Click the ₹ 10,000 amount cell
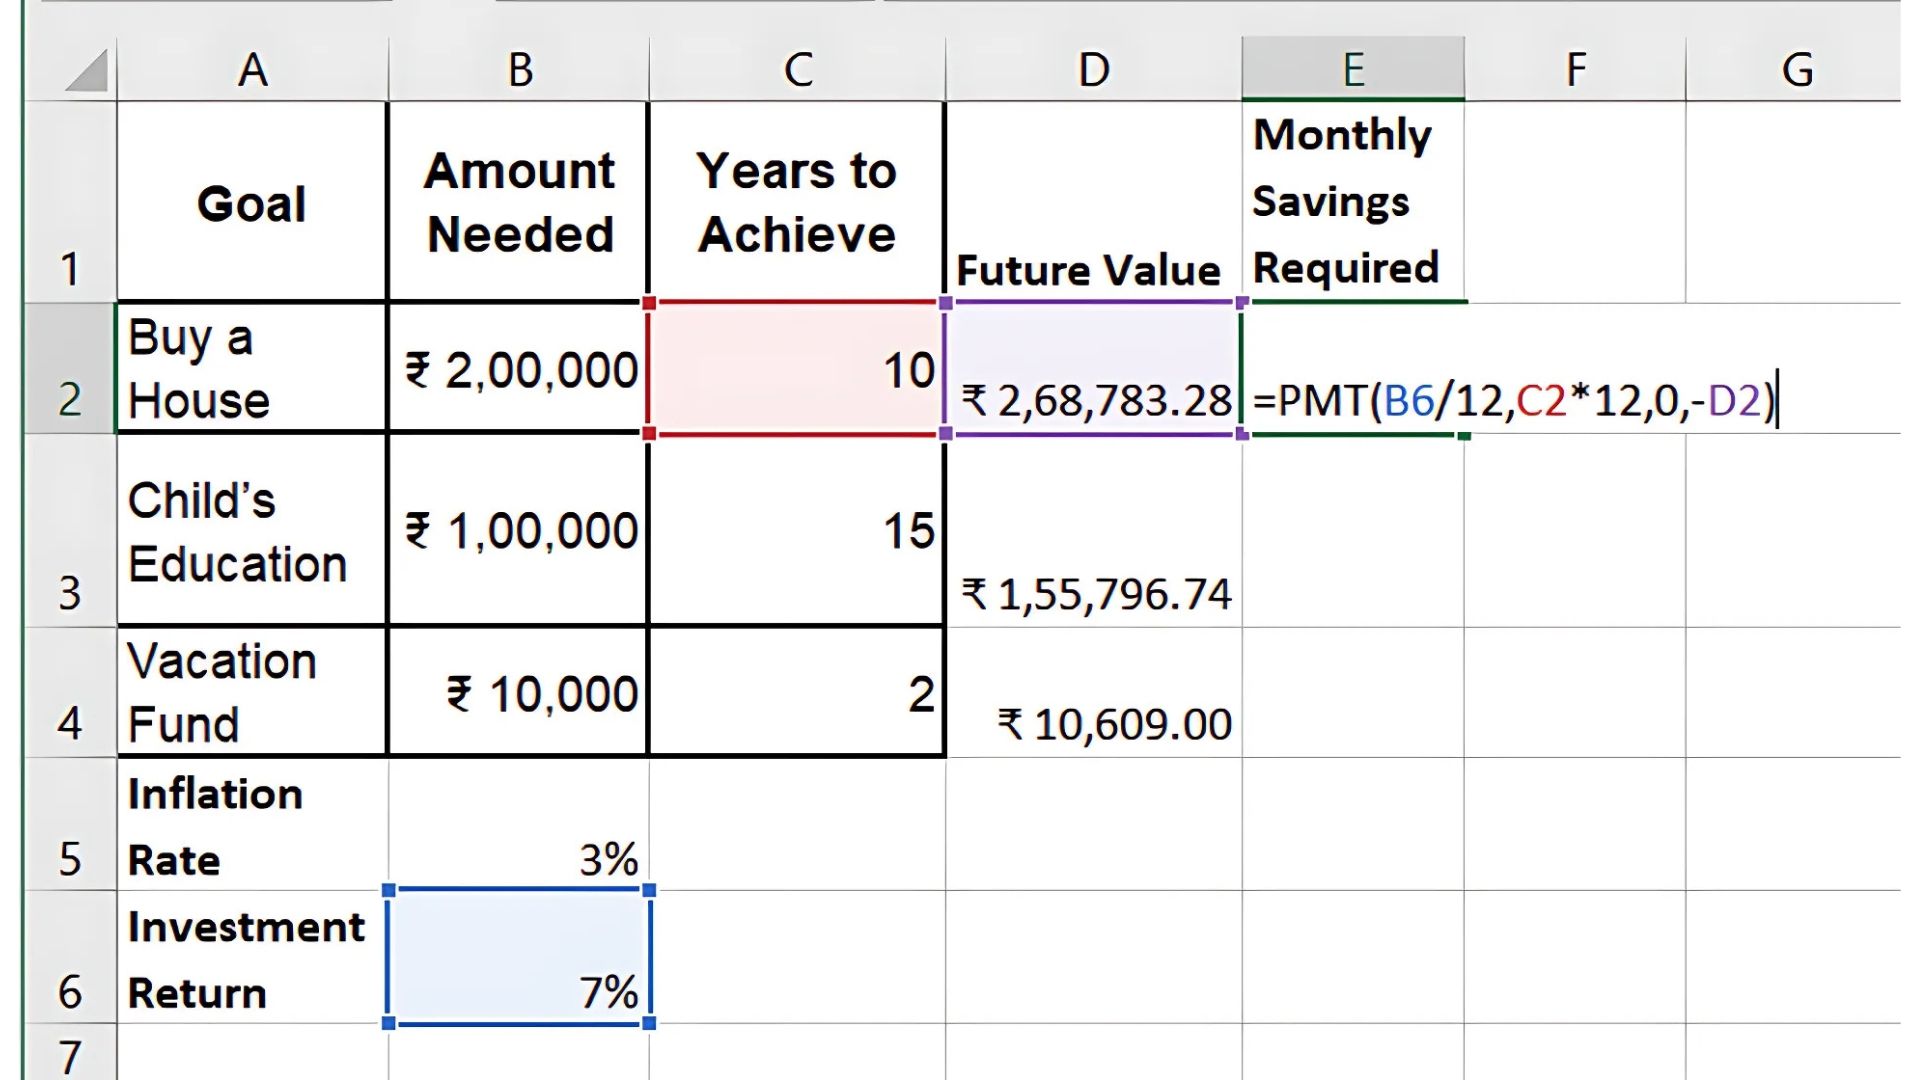Screen dimensions: 1920x1080 (x=519, y=693)
